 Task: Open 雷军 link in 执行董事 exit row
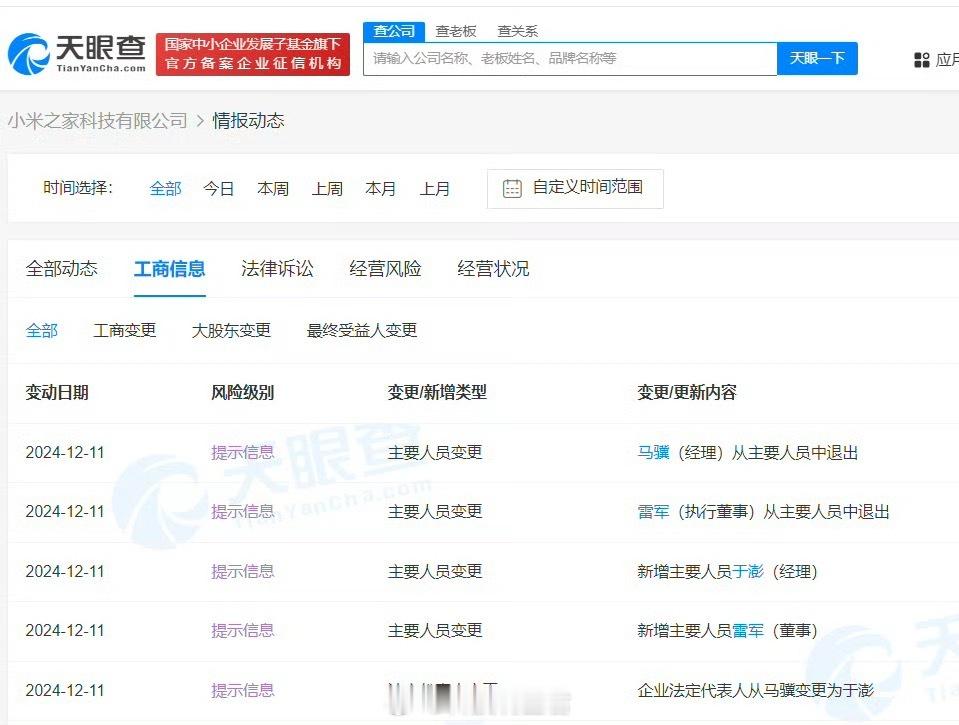653,511
